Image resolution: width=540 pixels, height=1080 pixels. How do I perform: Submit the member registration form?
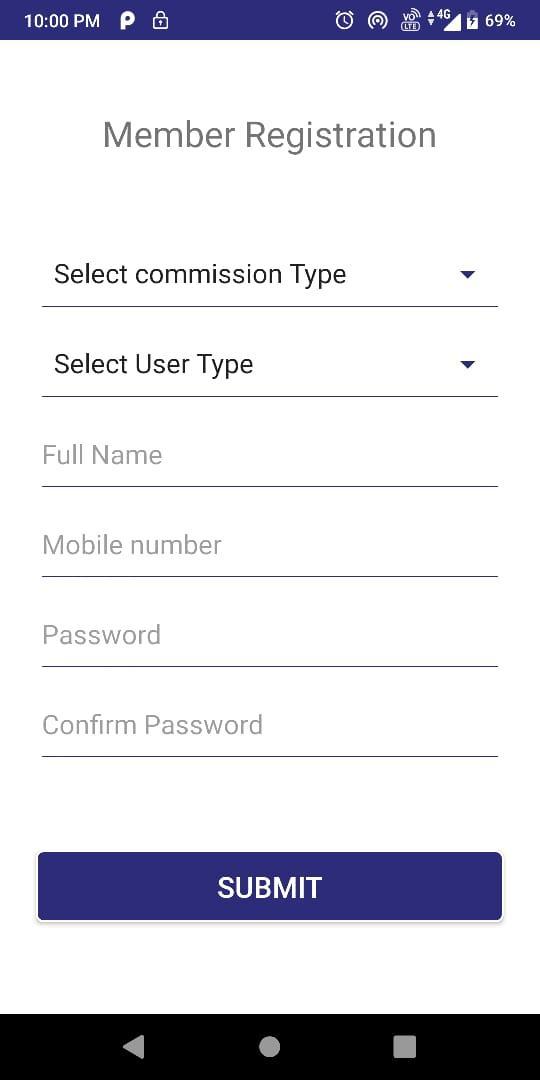coord(270,887)
